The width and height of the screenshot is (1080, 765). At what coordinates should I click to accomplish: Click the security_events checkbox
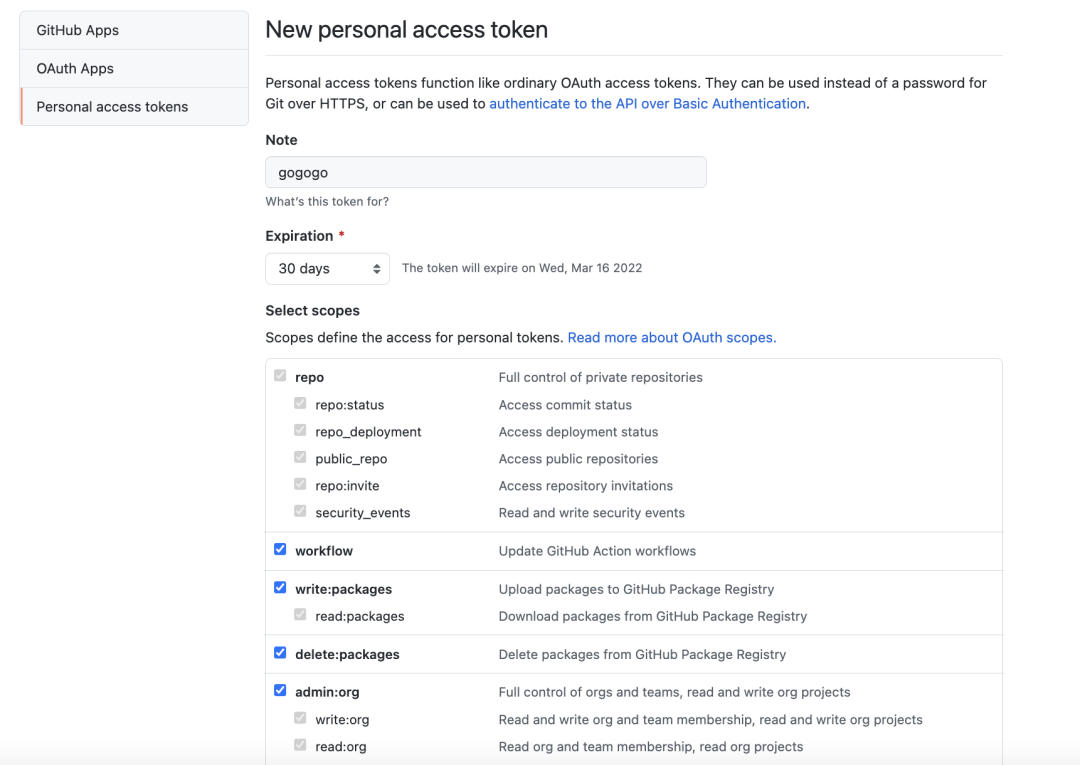(300, 512)
